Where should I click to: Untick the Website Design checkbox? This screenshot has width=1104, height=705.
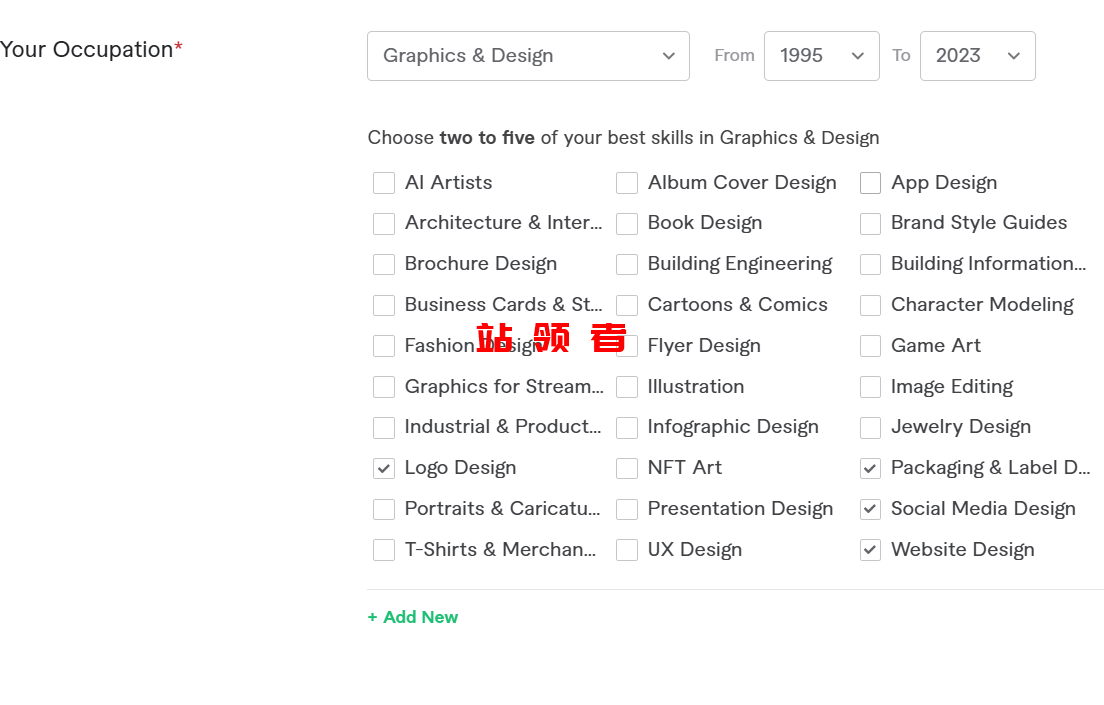[x=871, y=550]
